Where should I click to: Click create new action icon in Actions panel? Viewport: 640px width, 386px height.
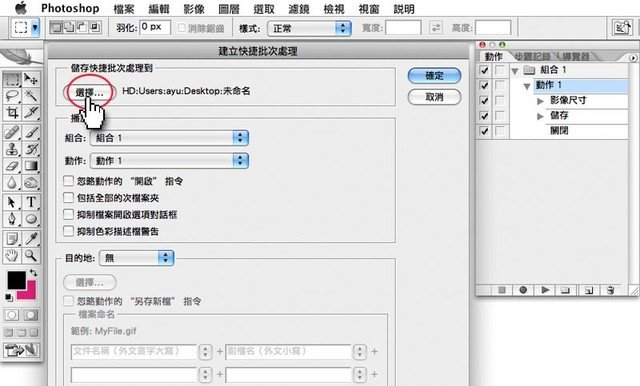point(589,290)
